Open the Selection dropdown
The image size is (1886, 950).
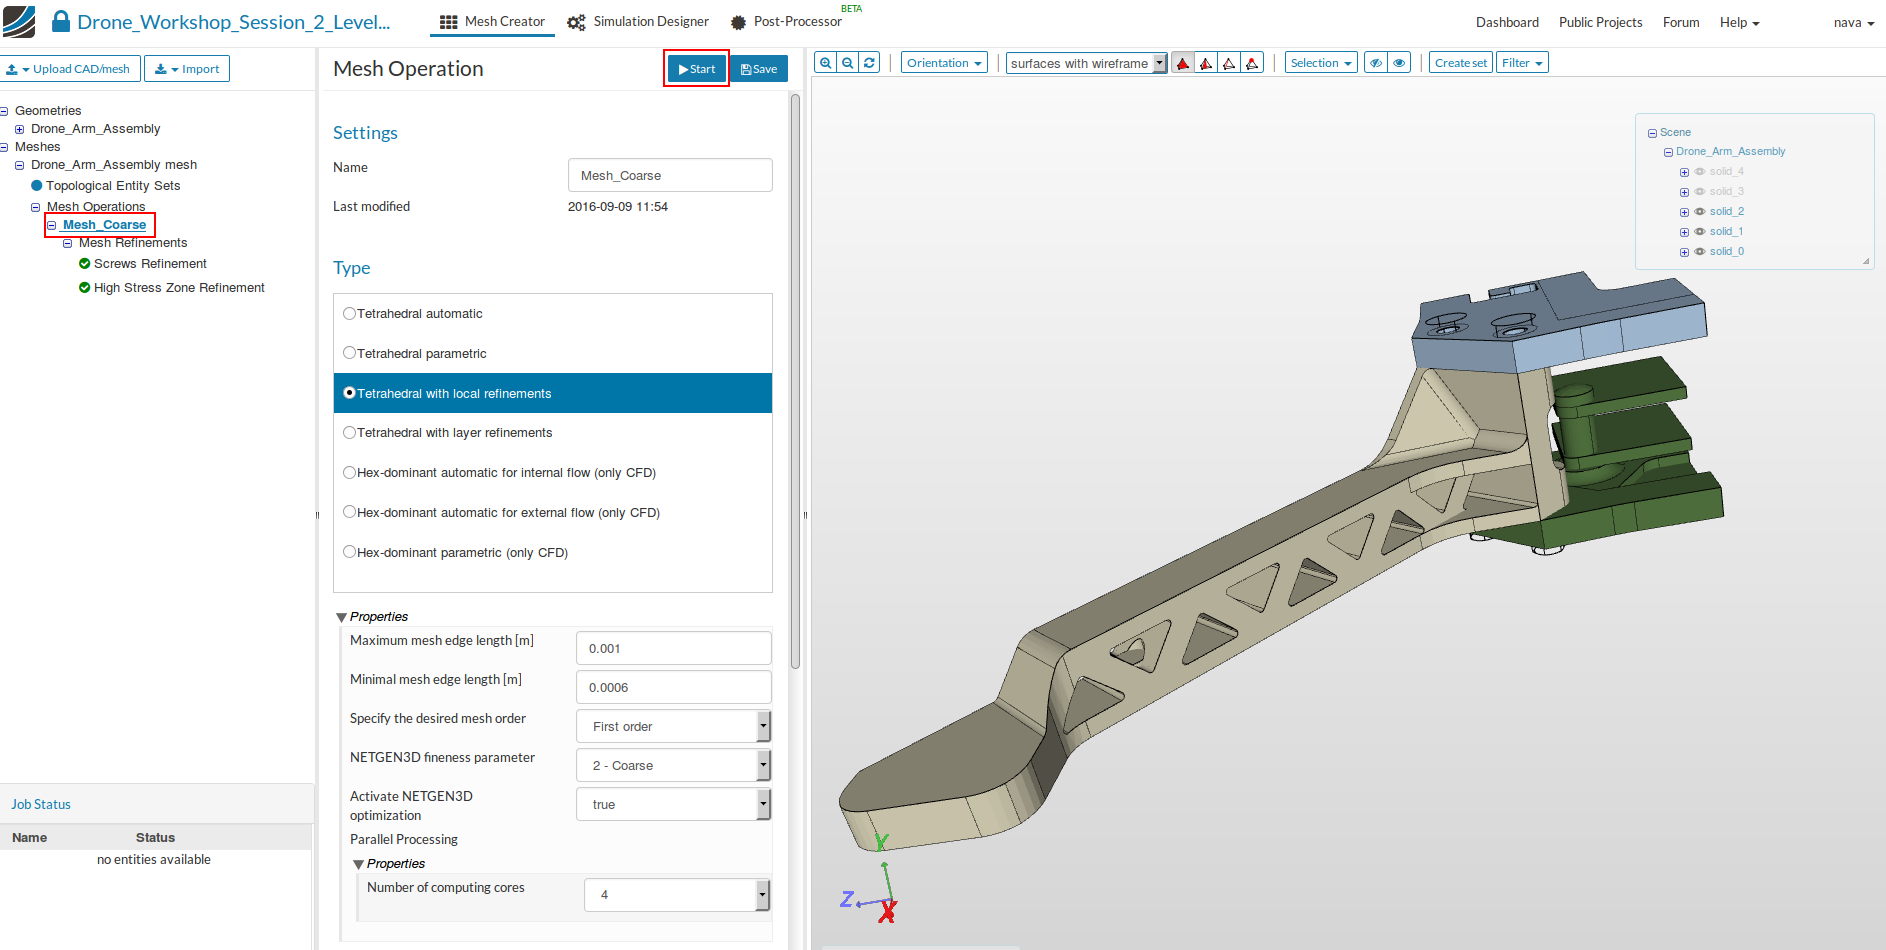click(1321, 63)
